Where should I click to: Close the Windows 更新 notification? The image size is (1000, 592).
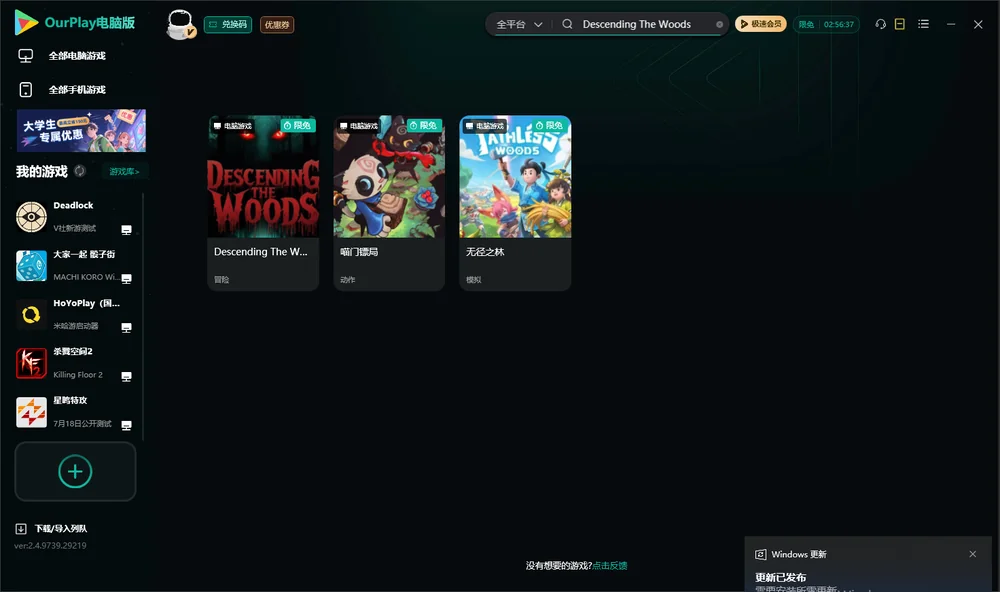coord(973,554)
